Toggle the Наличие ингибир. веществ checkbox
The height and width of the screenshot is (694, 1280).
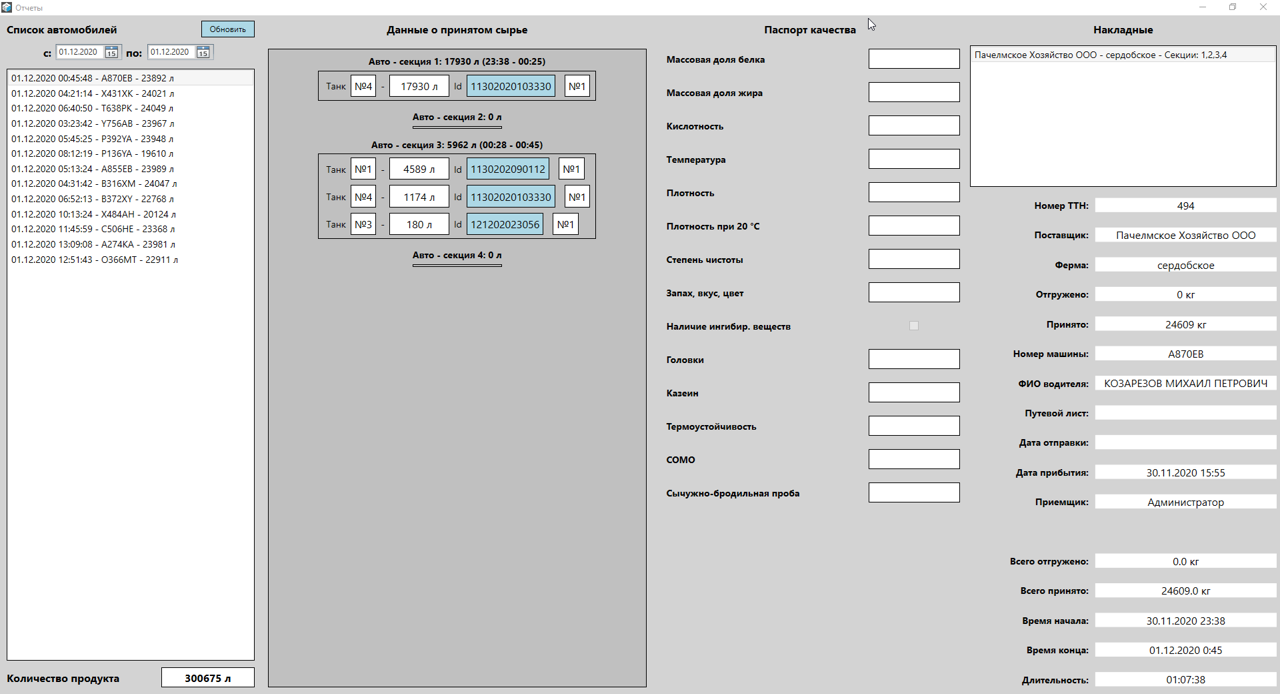[x=913, y=326]
